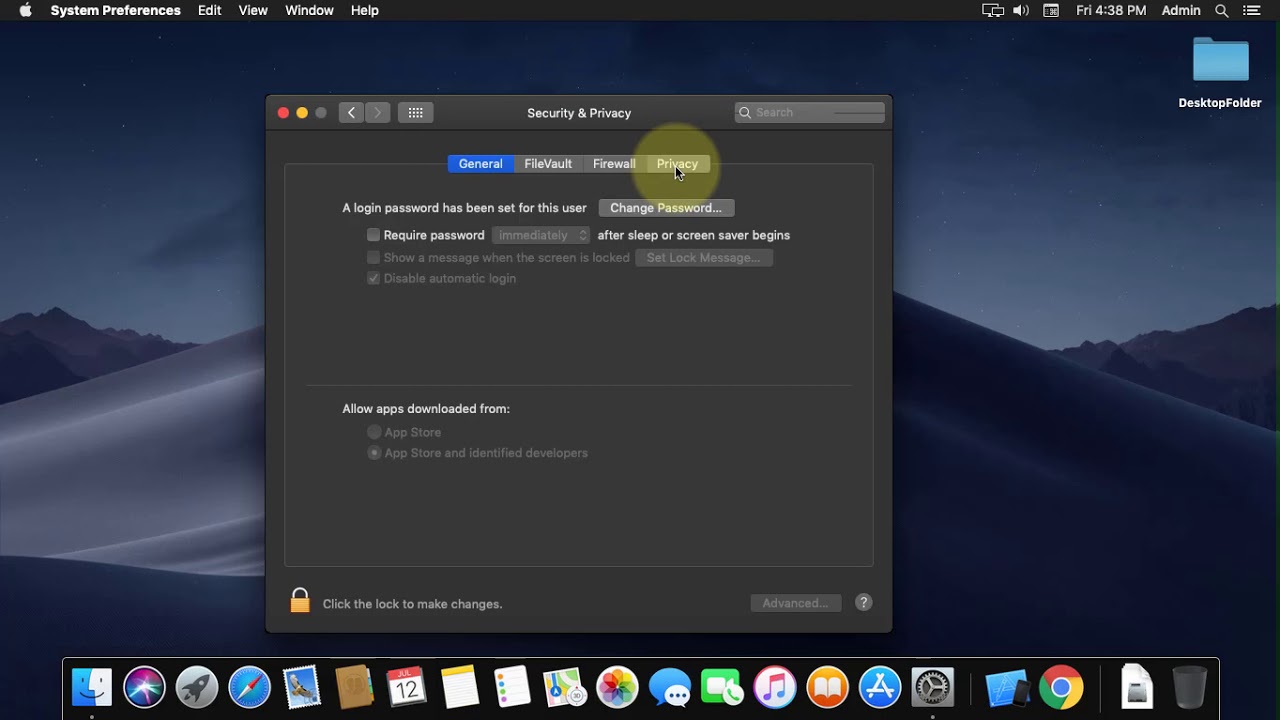Image resolution: width=1280 pixels, height=720 pixels.
Task: Open the 'immediately' delay dropdown
Action: pyautogui.click(x=541, y=235)
